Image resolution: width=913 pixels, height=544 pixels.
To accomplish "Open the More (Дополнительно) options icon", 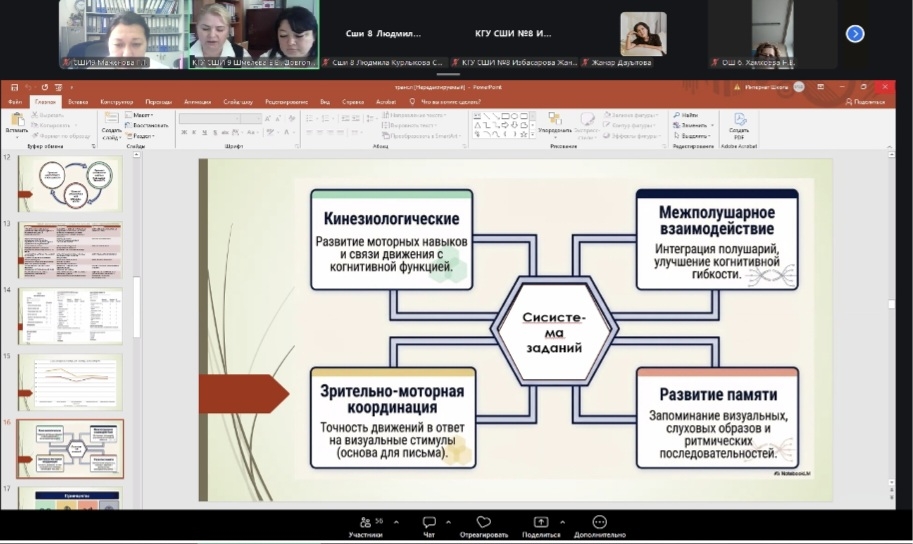I will point(599,524).
